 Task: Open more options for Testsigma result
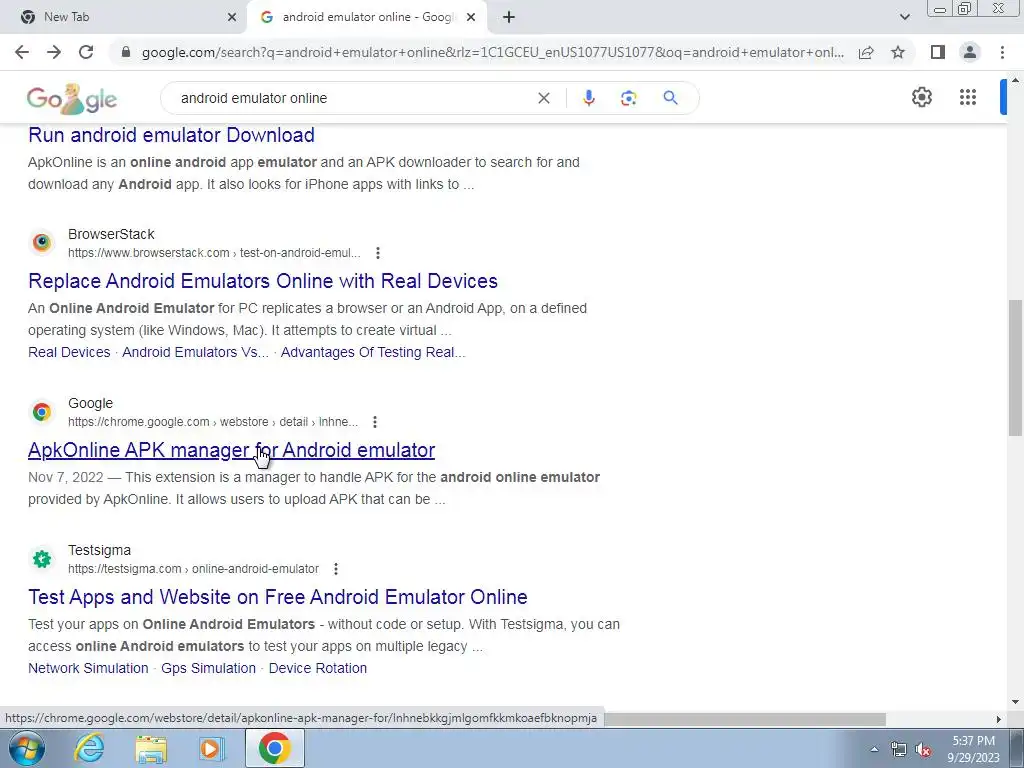336,569
